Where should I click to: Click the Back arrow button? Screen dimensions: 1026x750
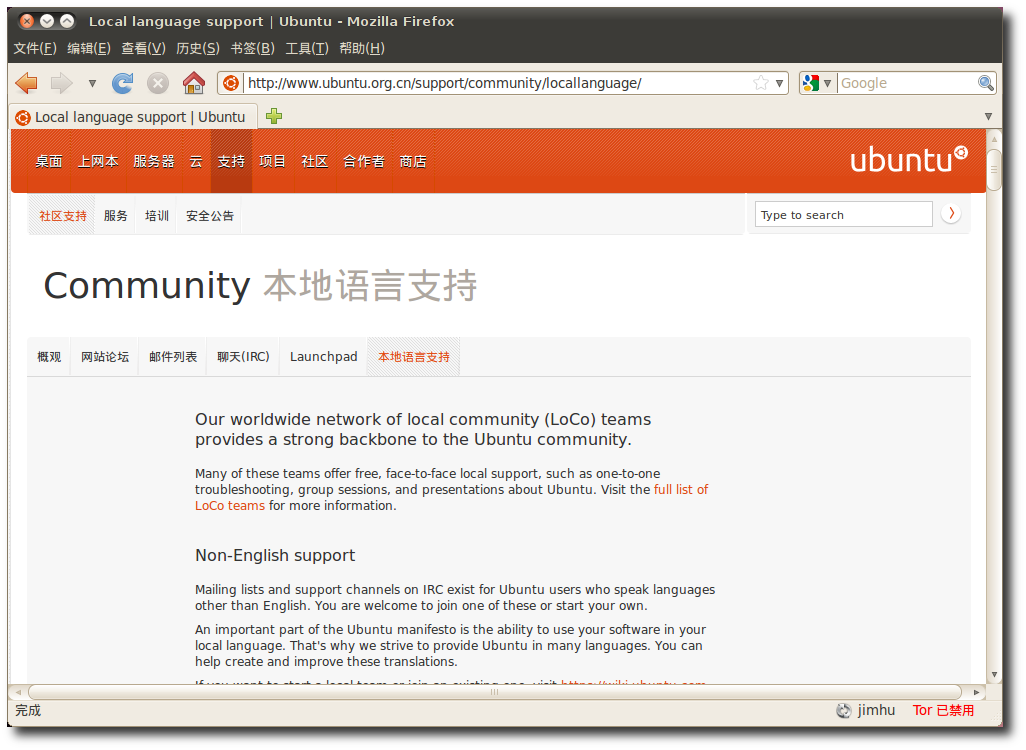pyautogui.click(x=26, y=83)
